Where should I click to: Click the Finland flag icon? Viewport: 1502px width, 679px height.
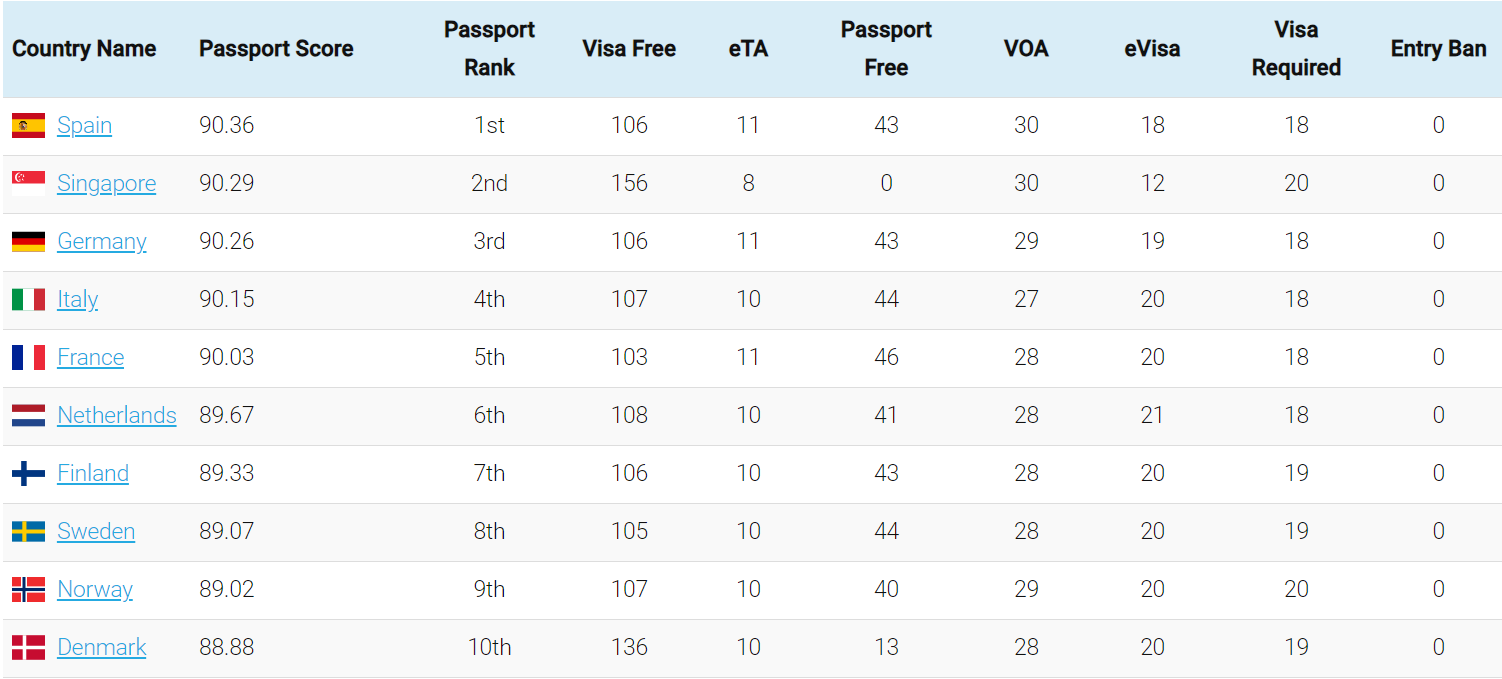[x=28, y=473]
